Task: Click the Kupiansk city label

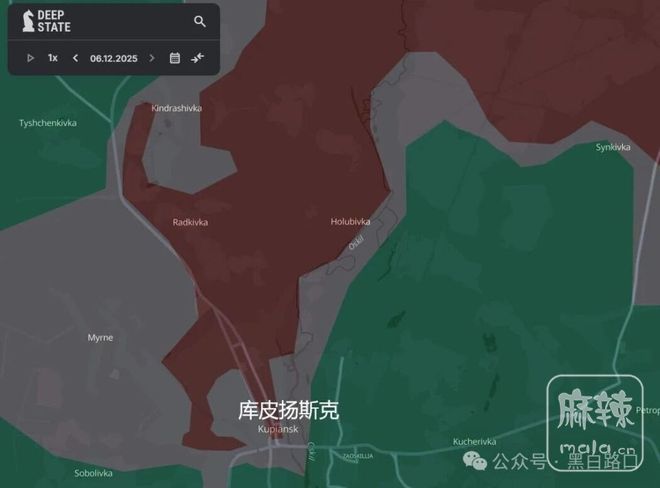Action: coord(277,429)
